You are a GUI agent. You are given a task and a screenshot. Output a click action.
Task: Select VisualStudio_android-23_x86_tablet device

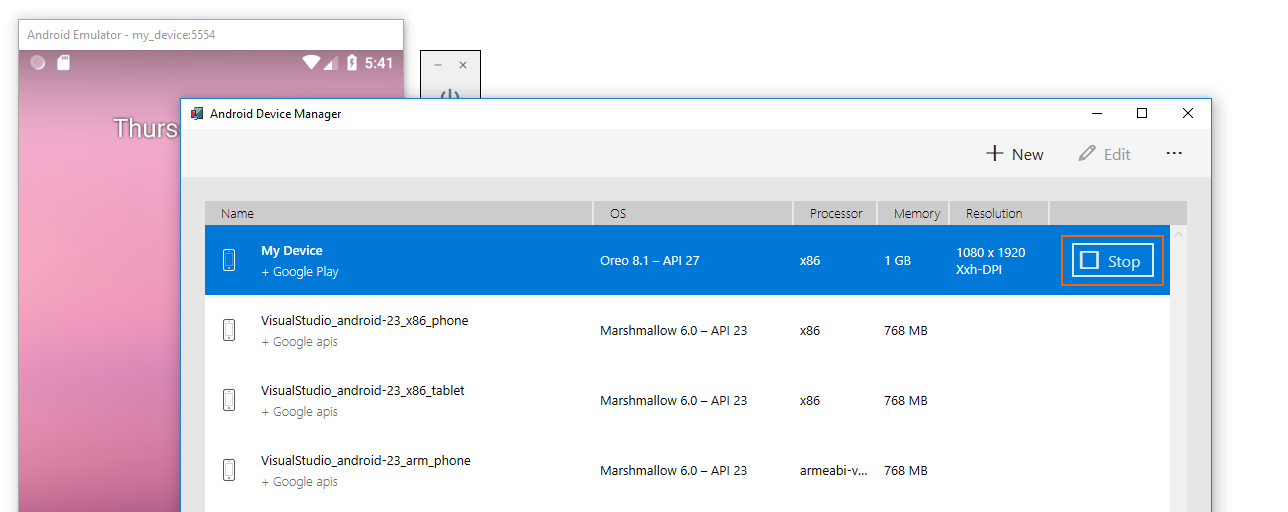pyautogui.click(x=363, y=391)
